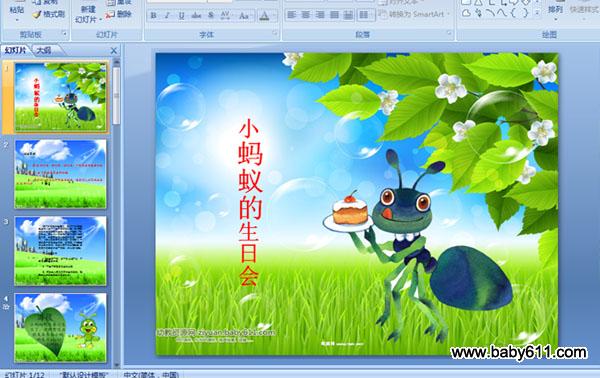Image resolution: width=600 pixels, height=378 pixels.
Task: Click the font color A swatch
Action: pos(264,16)
